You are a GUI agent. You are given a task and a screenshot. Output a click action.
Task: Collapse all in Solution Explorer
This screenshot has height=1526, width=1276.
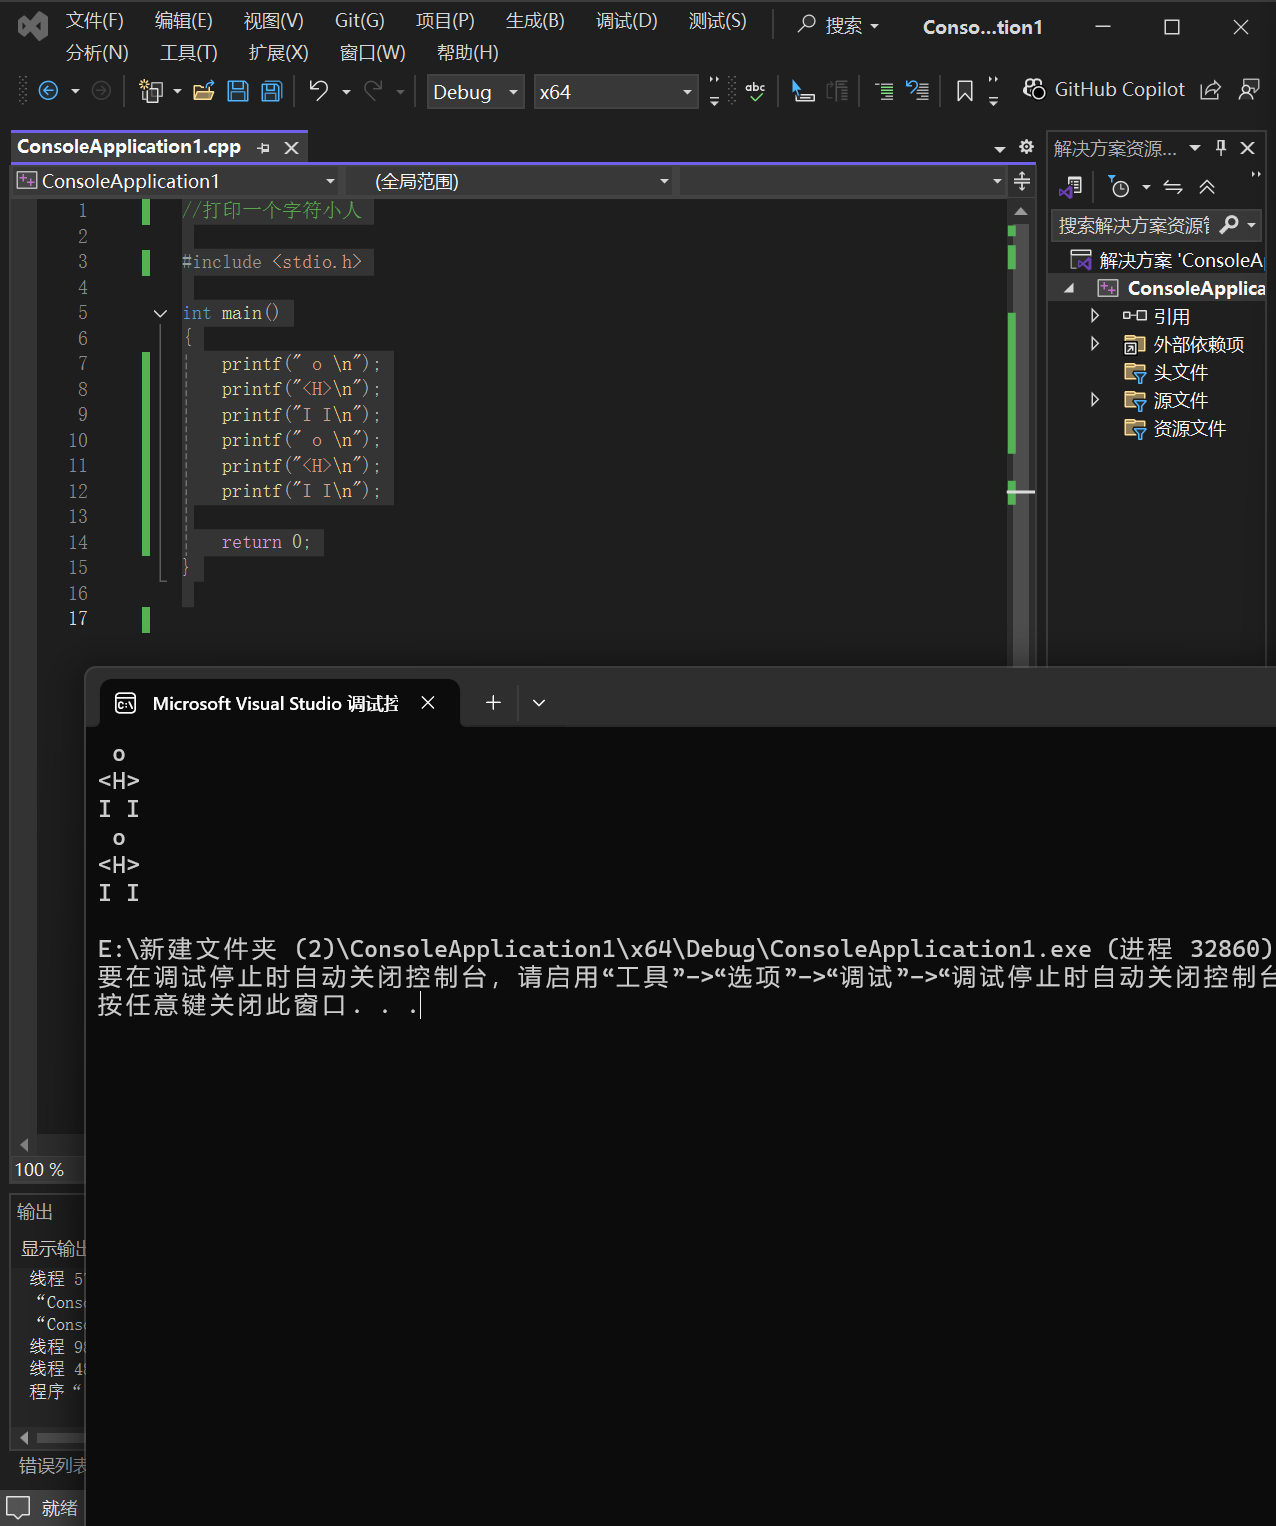(1207, 187)
